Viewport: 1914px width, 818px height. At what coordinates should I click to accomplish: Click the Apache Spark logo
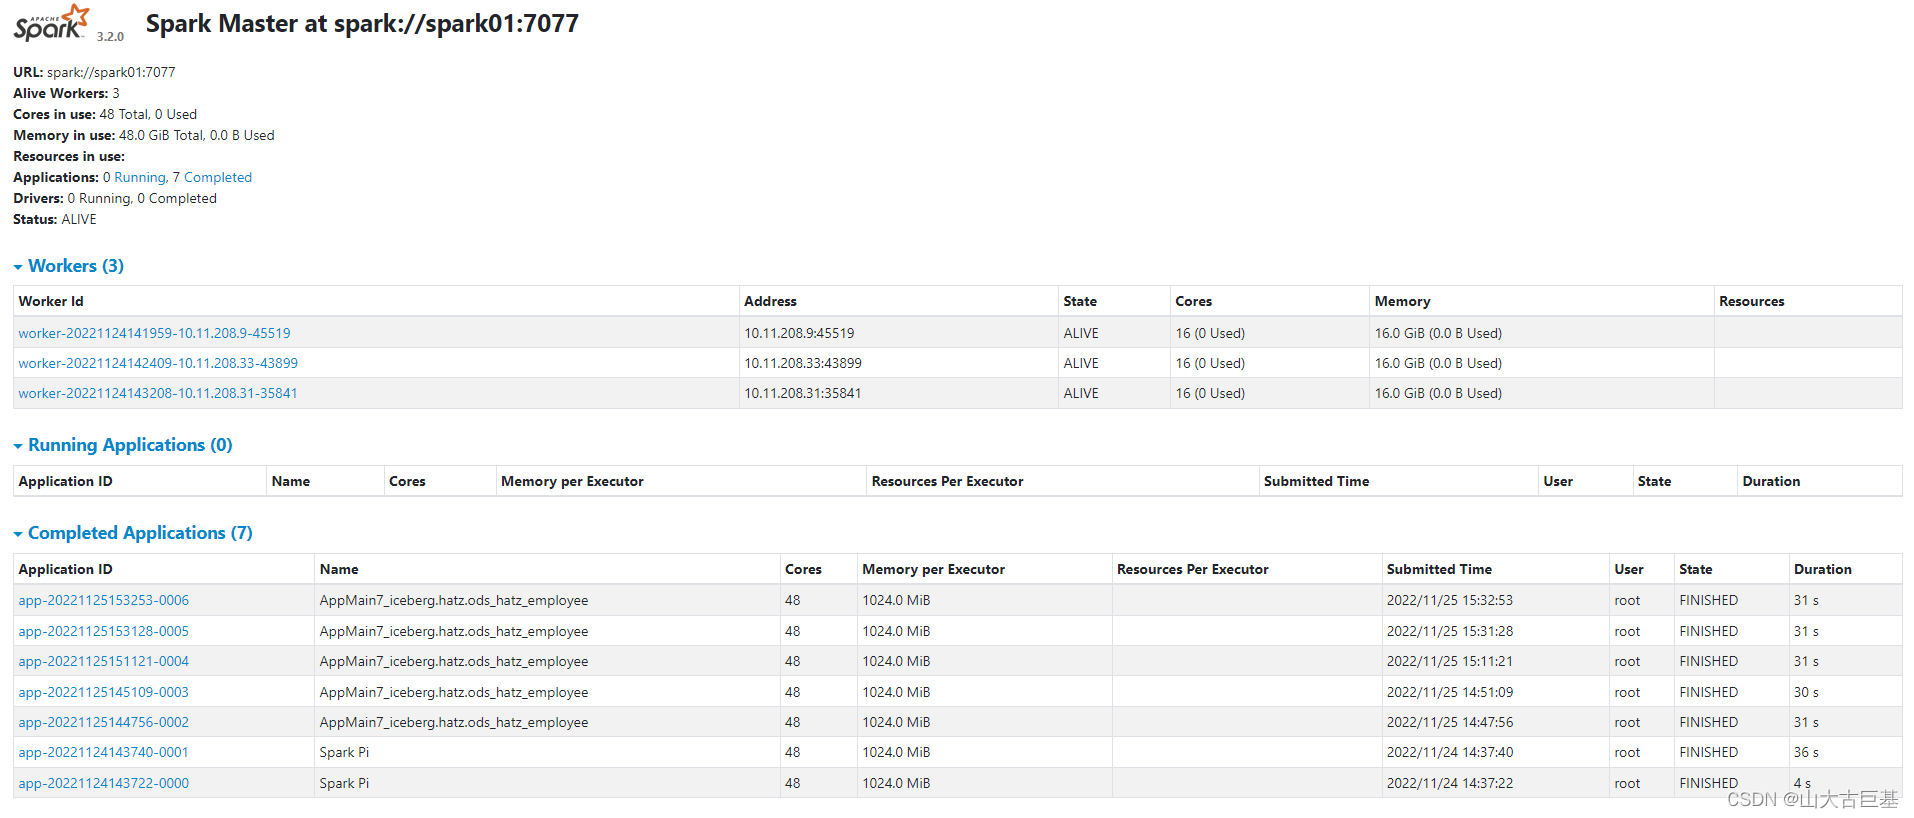point(52,22)
